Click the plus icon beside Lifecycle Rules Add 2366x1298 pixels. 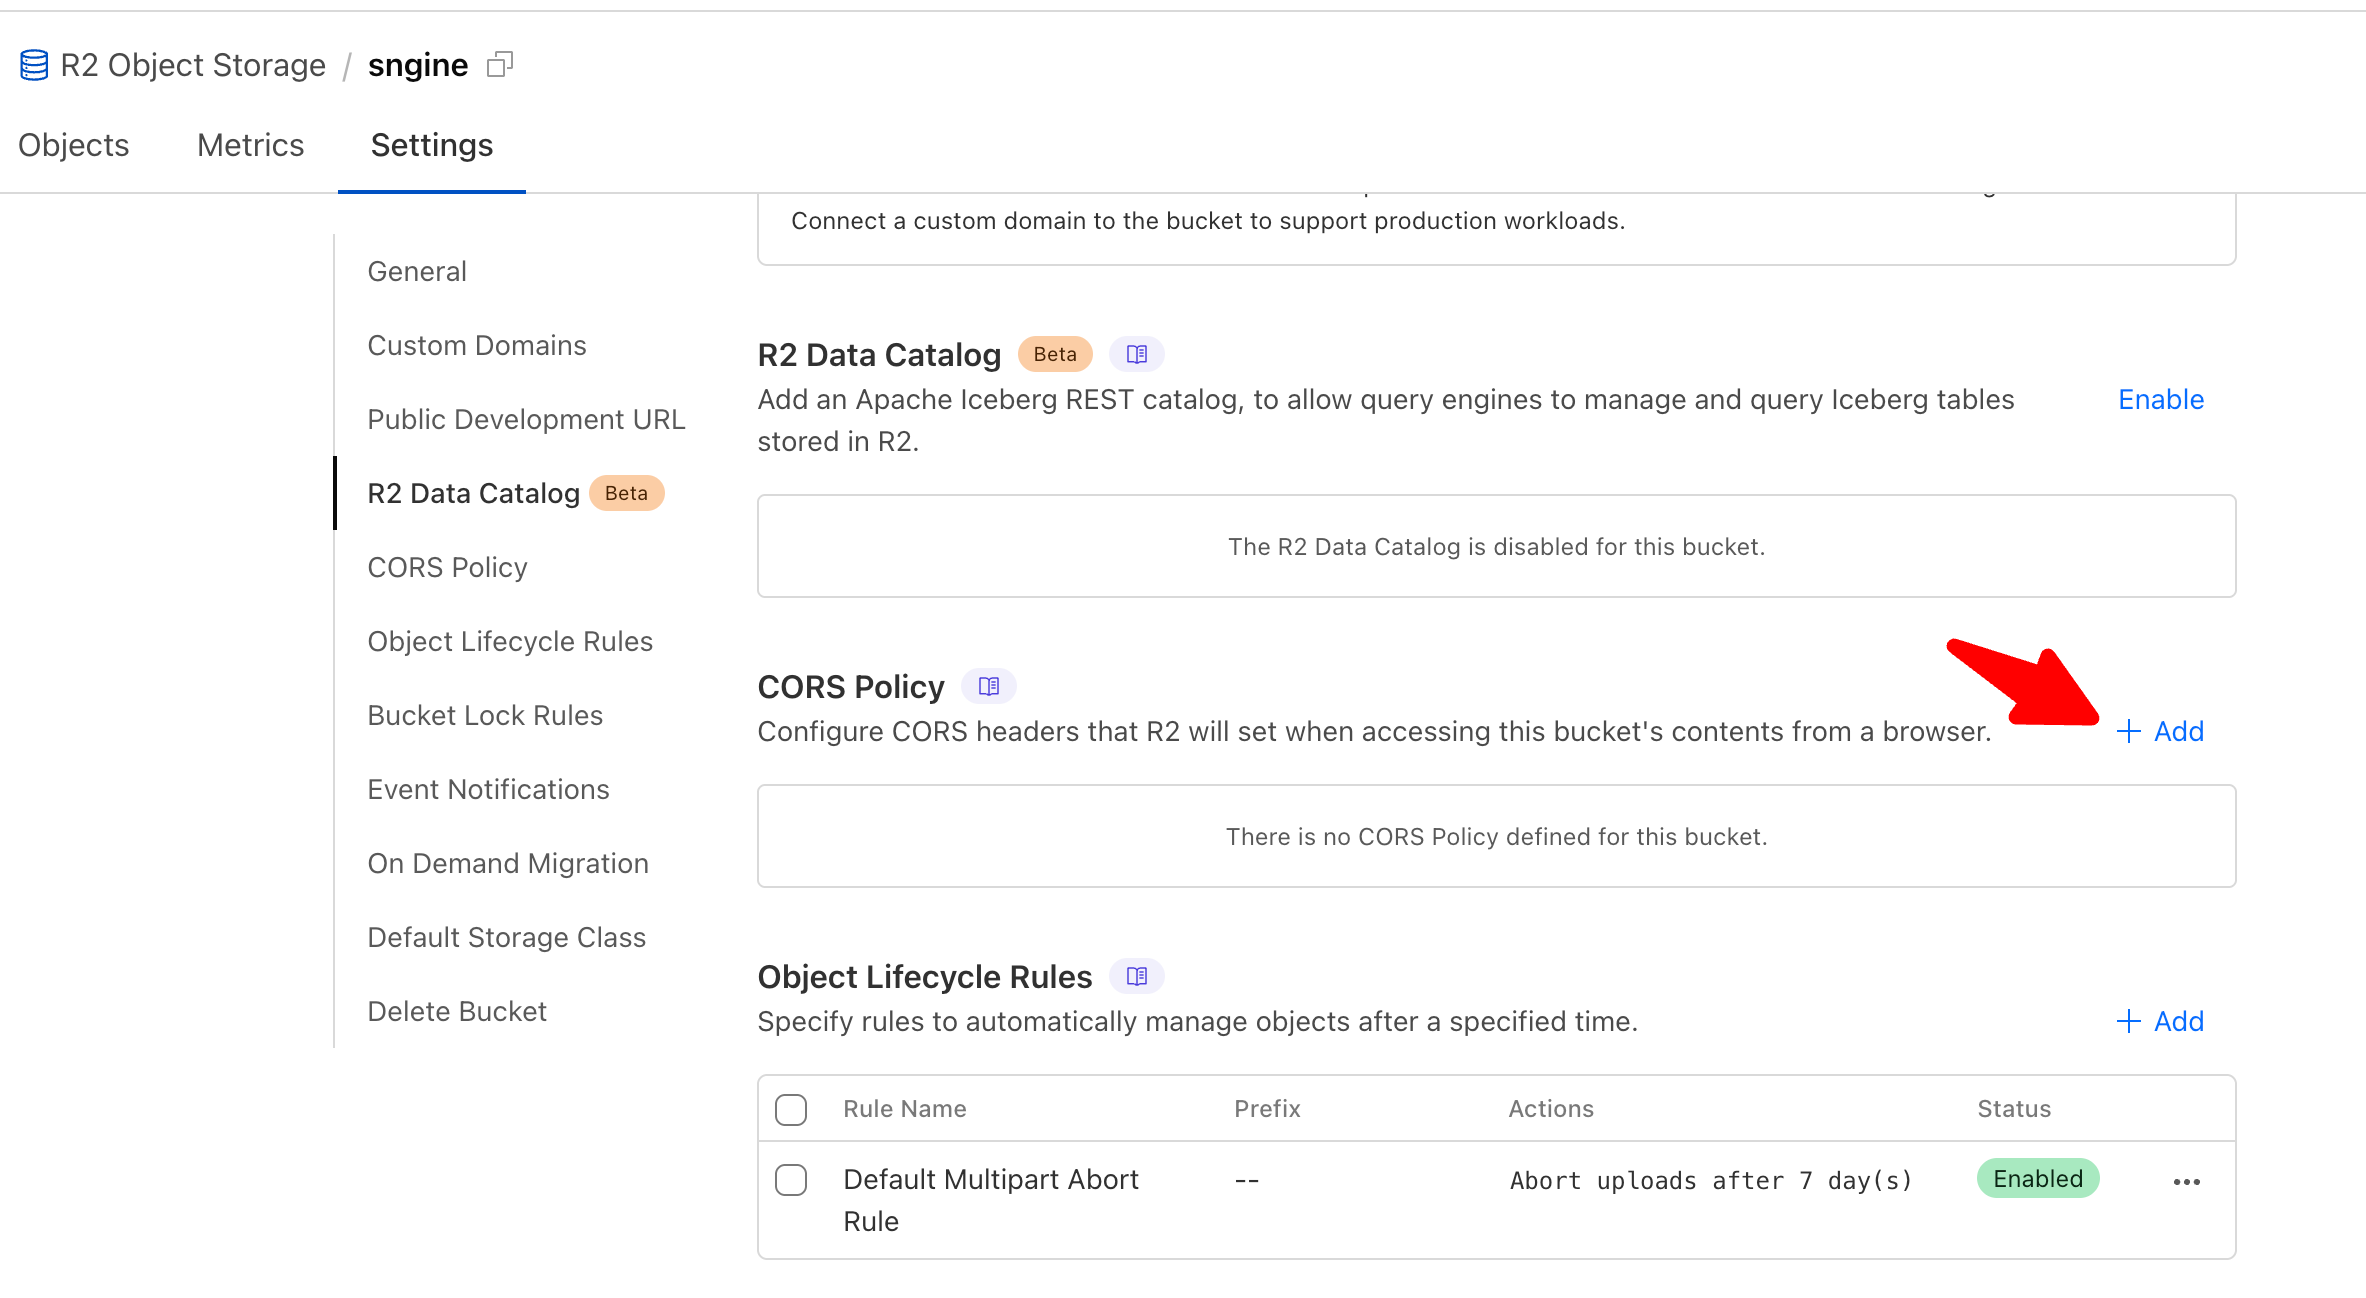[x=2129, y=1021]
